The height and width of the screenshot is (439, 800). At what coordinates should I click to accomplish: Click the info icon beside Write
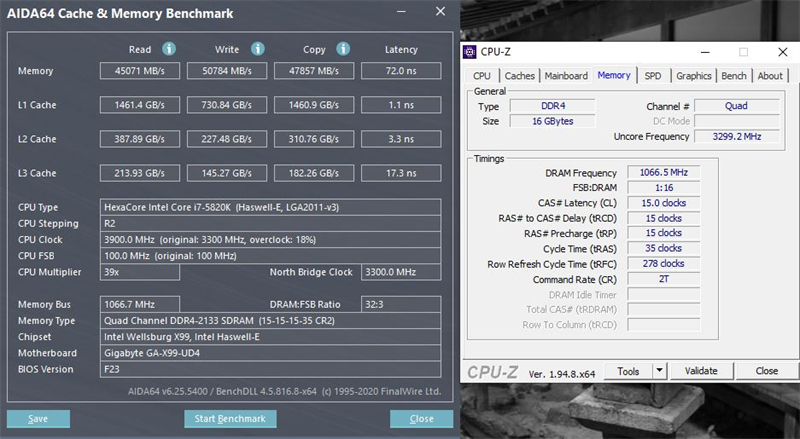pyautogui.click(x=257, y=49)
